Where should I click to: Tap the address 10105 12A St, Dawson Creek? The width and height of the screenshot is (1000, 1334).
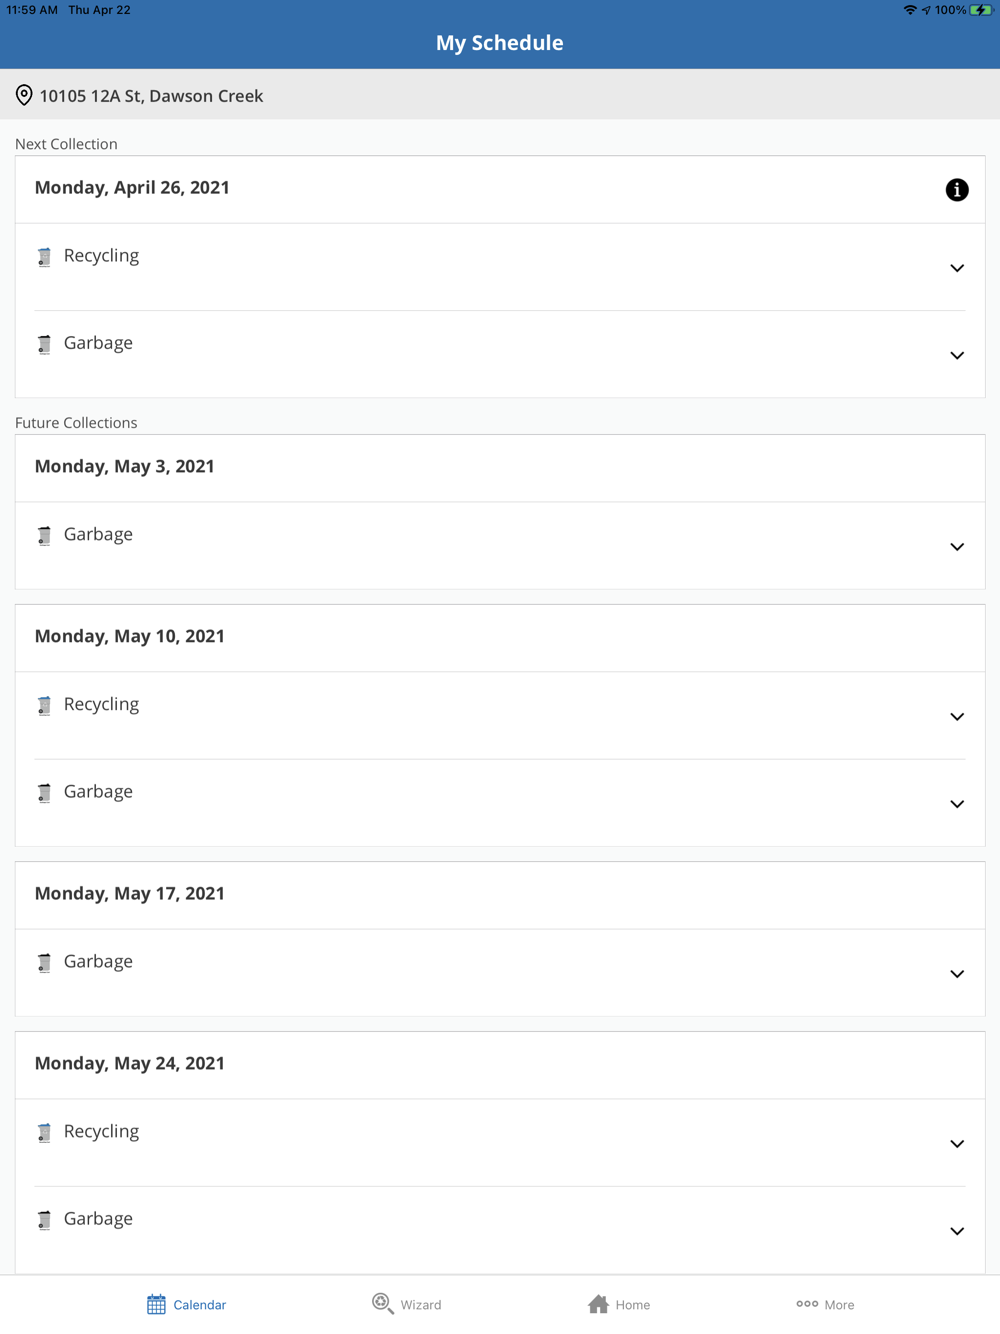(151, 96)
